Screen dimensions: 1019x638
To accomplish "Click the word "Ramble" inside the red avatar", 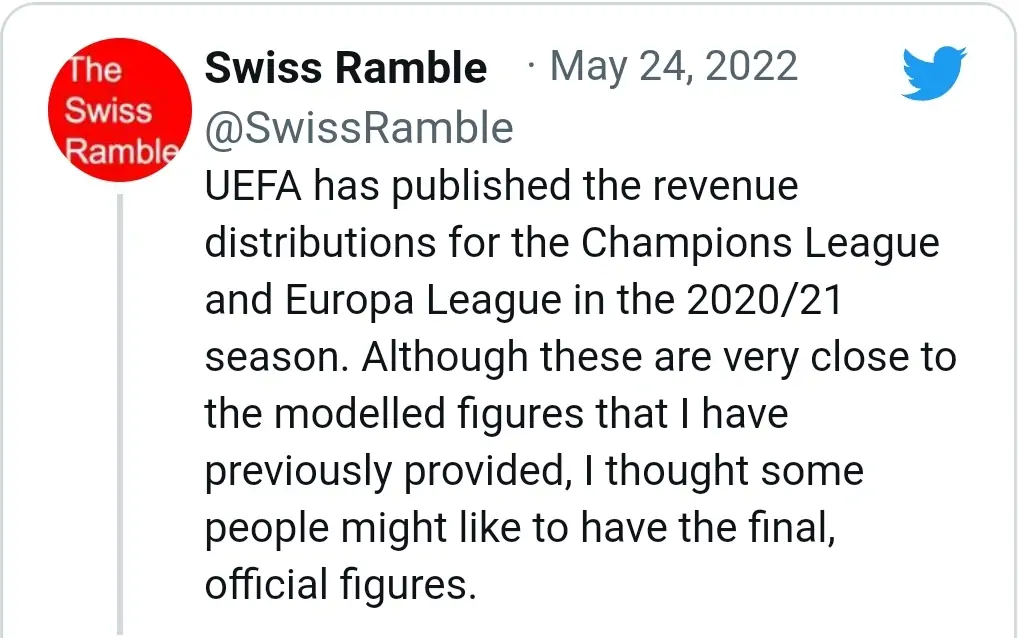I will coord(120,150).
